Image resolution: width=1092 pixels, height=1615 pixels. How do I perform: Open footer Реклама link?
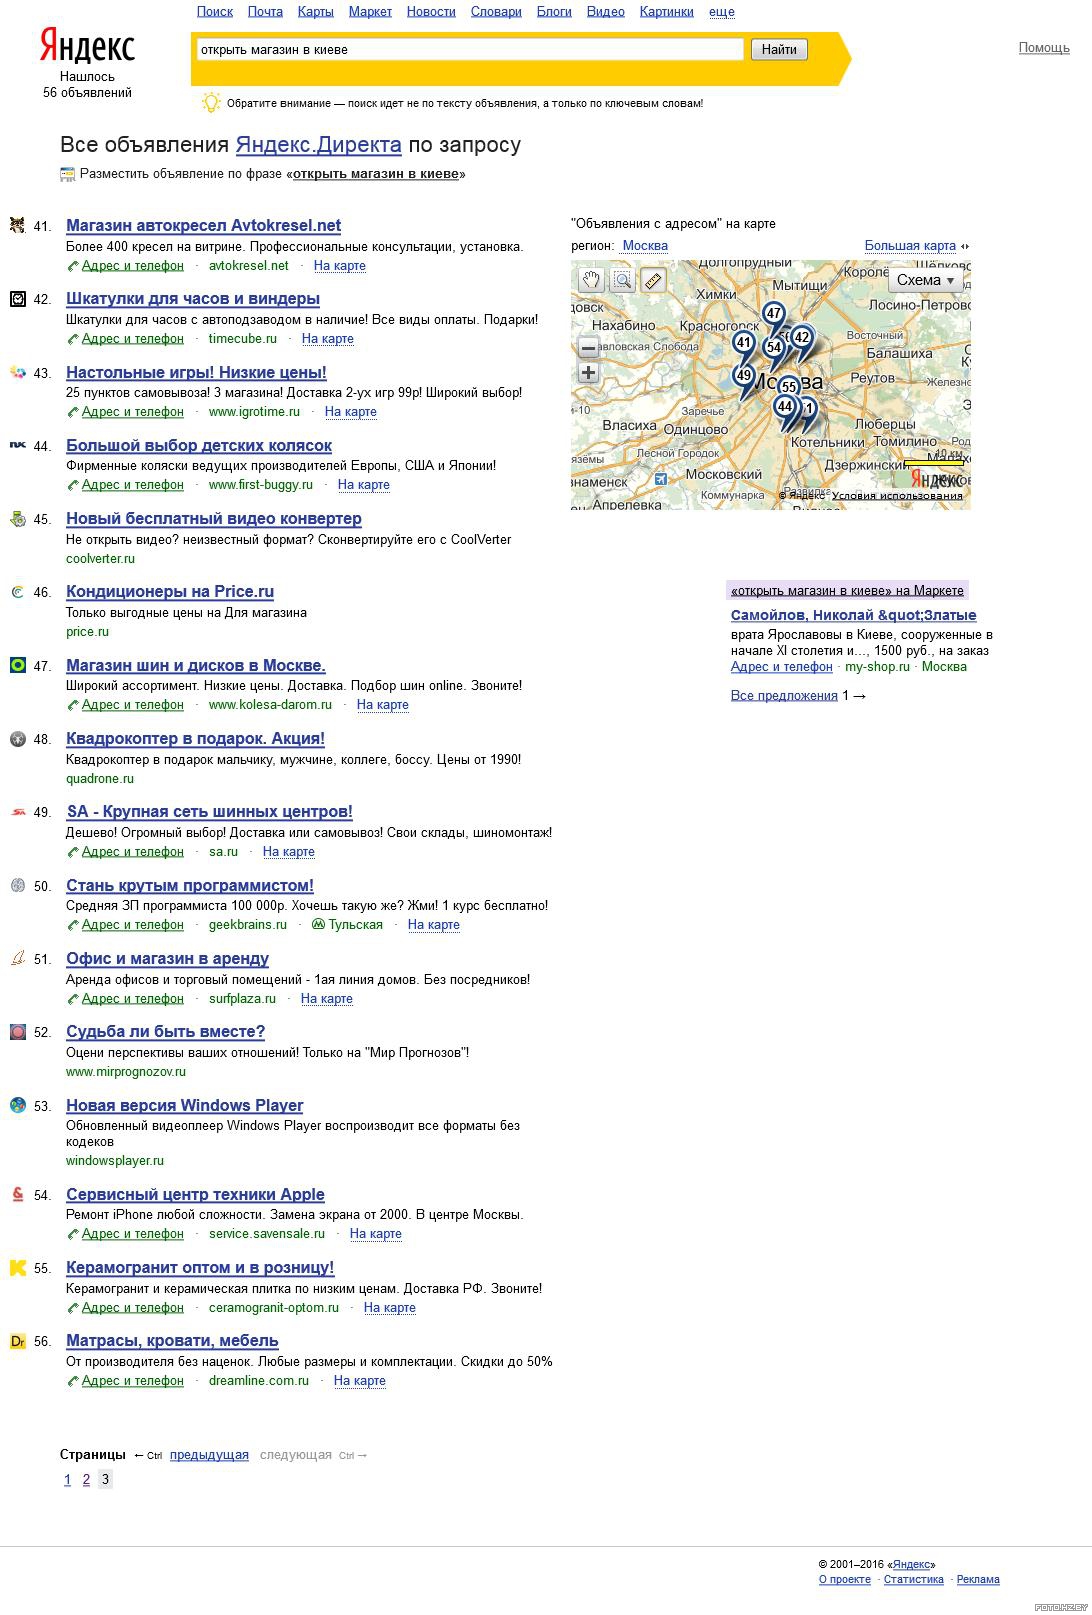[978, 1579]
